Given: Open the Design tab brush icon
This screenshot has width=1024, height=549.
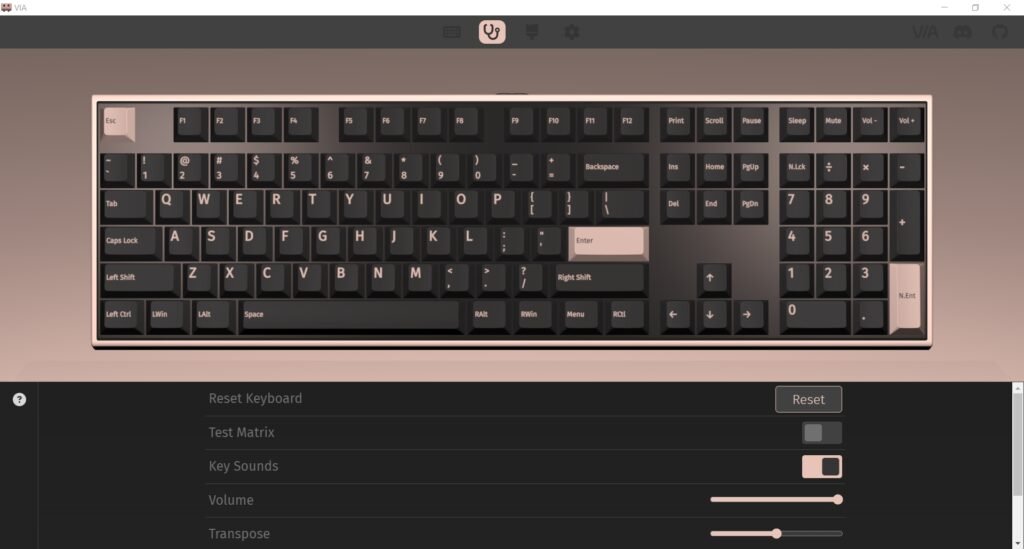Looking at the screenshot, I should (532, 32).
